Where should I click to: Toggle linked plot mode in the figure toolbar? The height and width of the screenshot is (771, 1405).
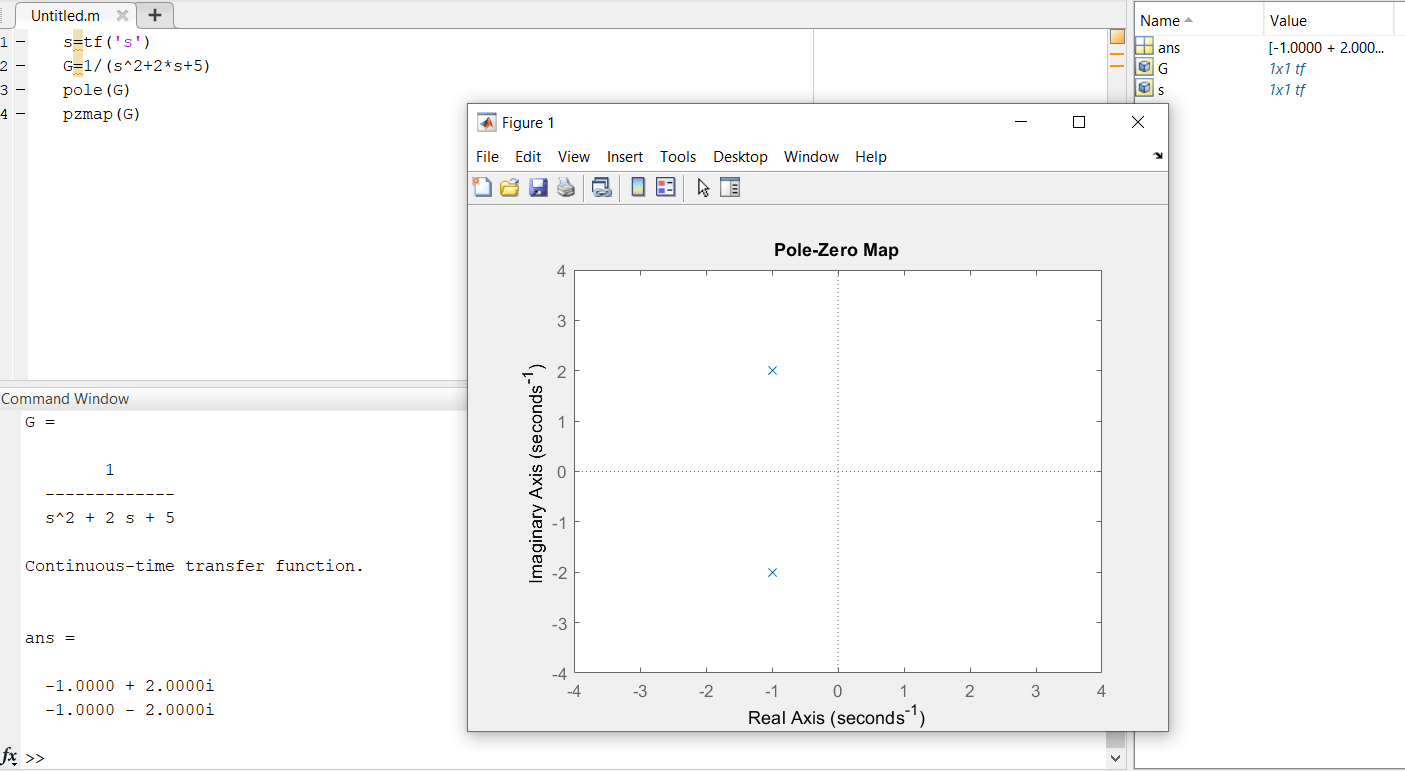[x=601, y=187]
